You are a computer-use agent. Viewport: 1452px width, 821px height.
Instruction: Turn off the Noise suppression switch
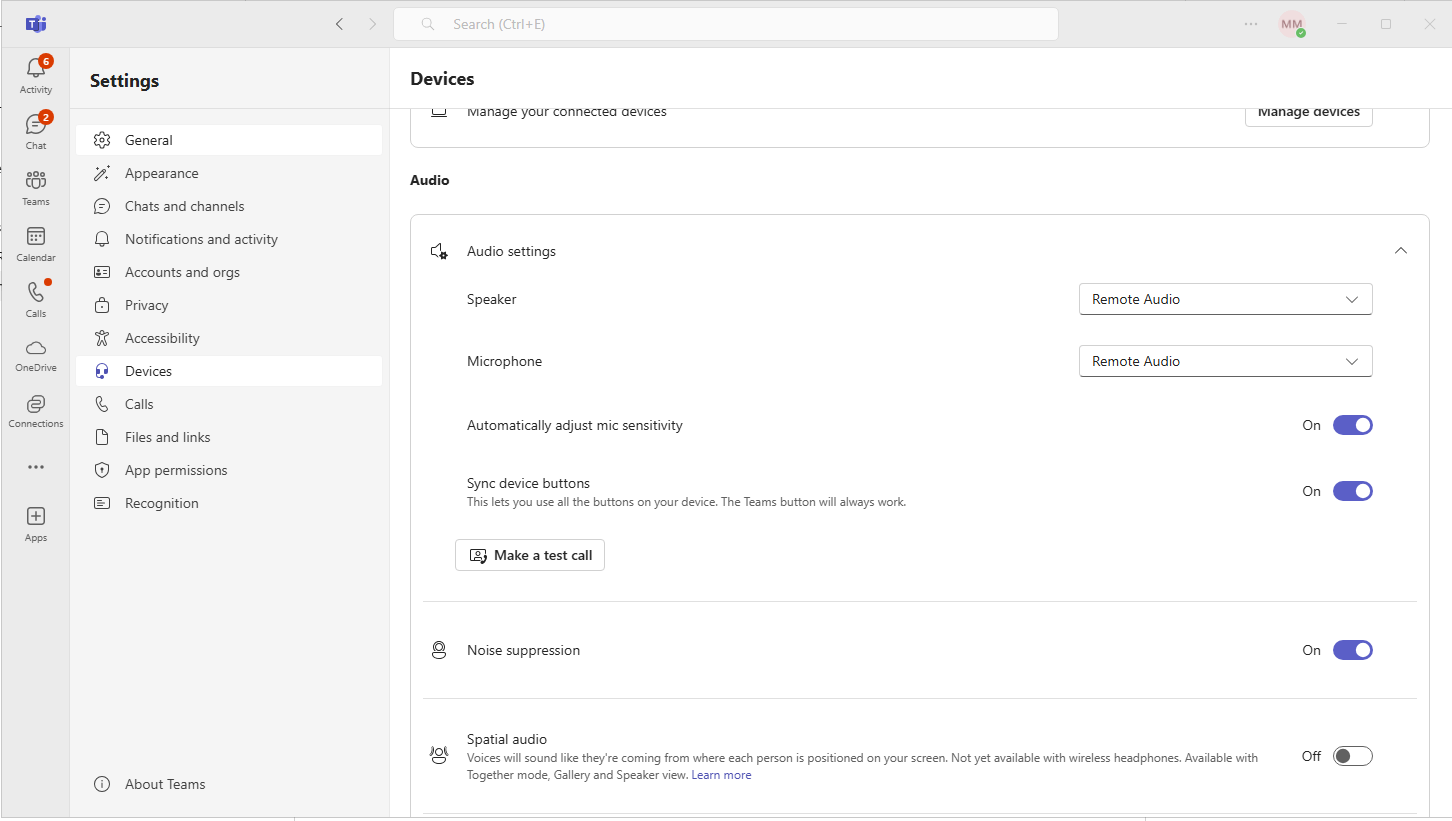[1352, 650]
